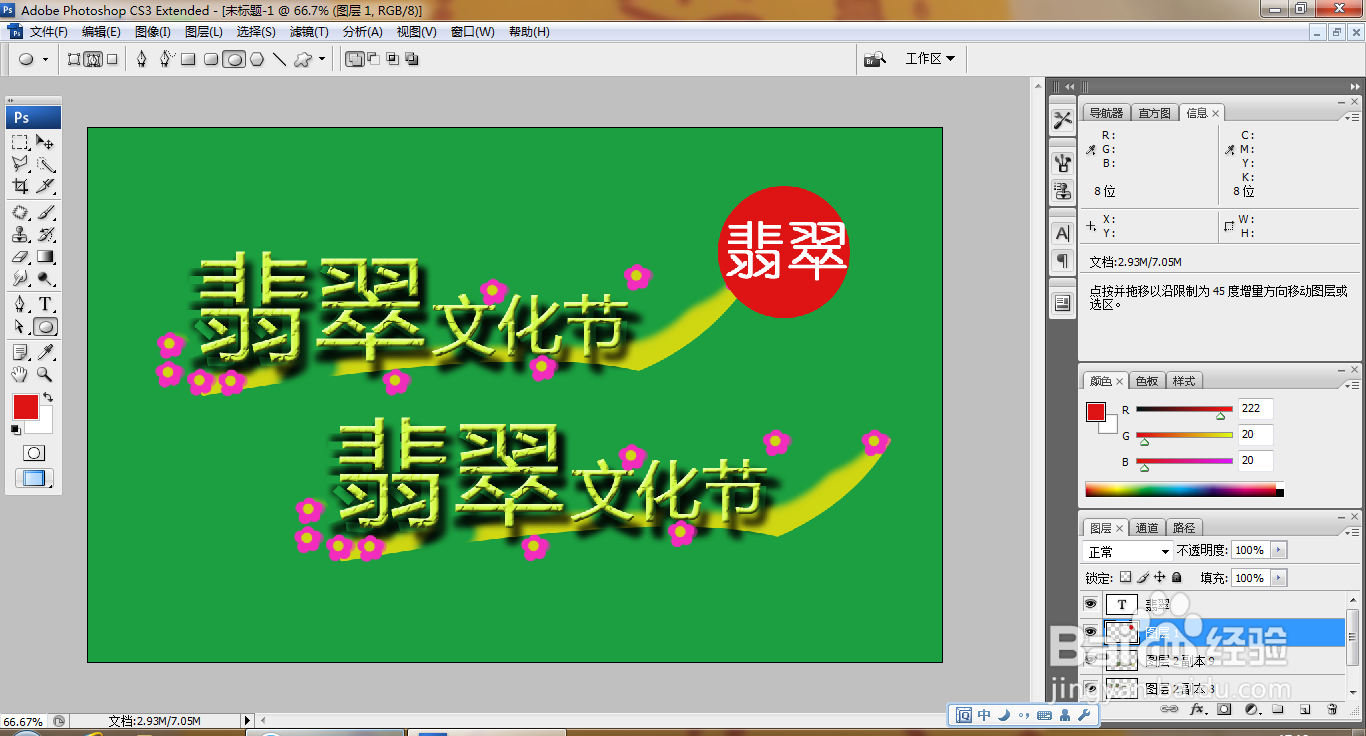
Task: Open the layer blend mode 正常 dropdown
Action: 1128,552
